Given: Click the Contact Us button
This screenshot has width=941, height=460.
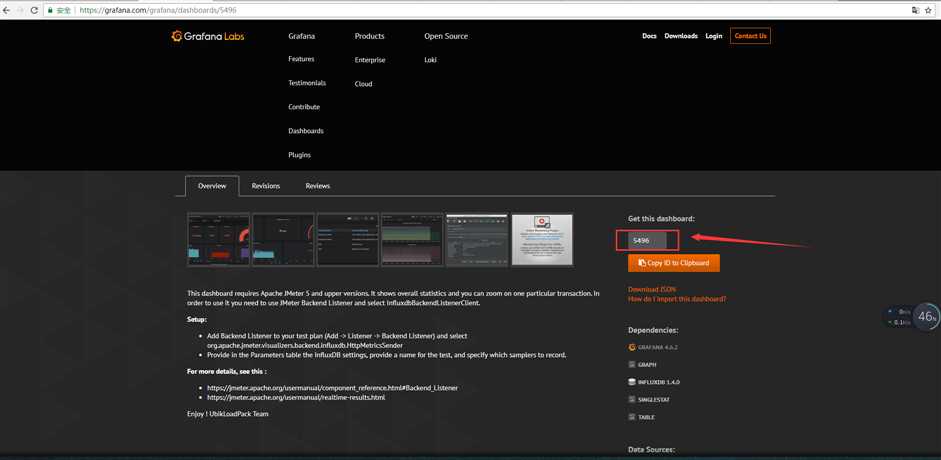Looking at the screenshot, I should tap(750, 36).
